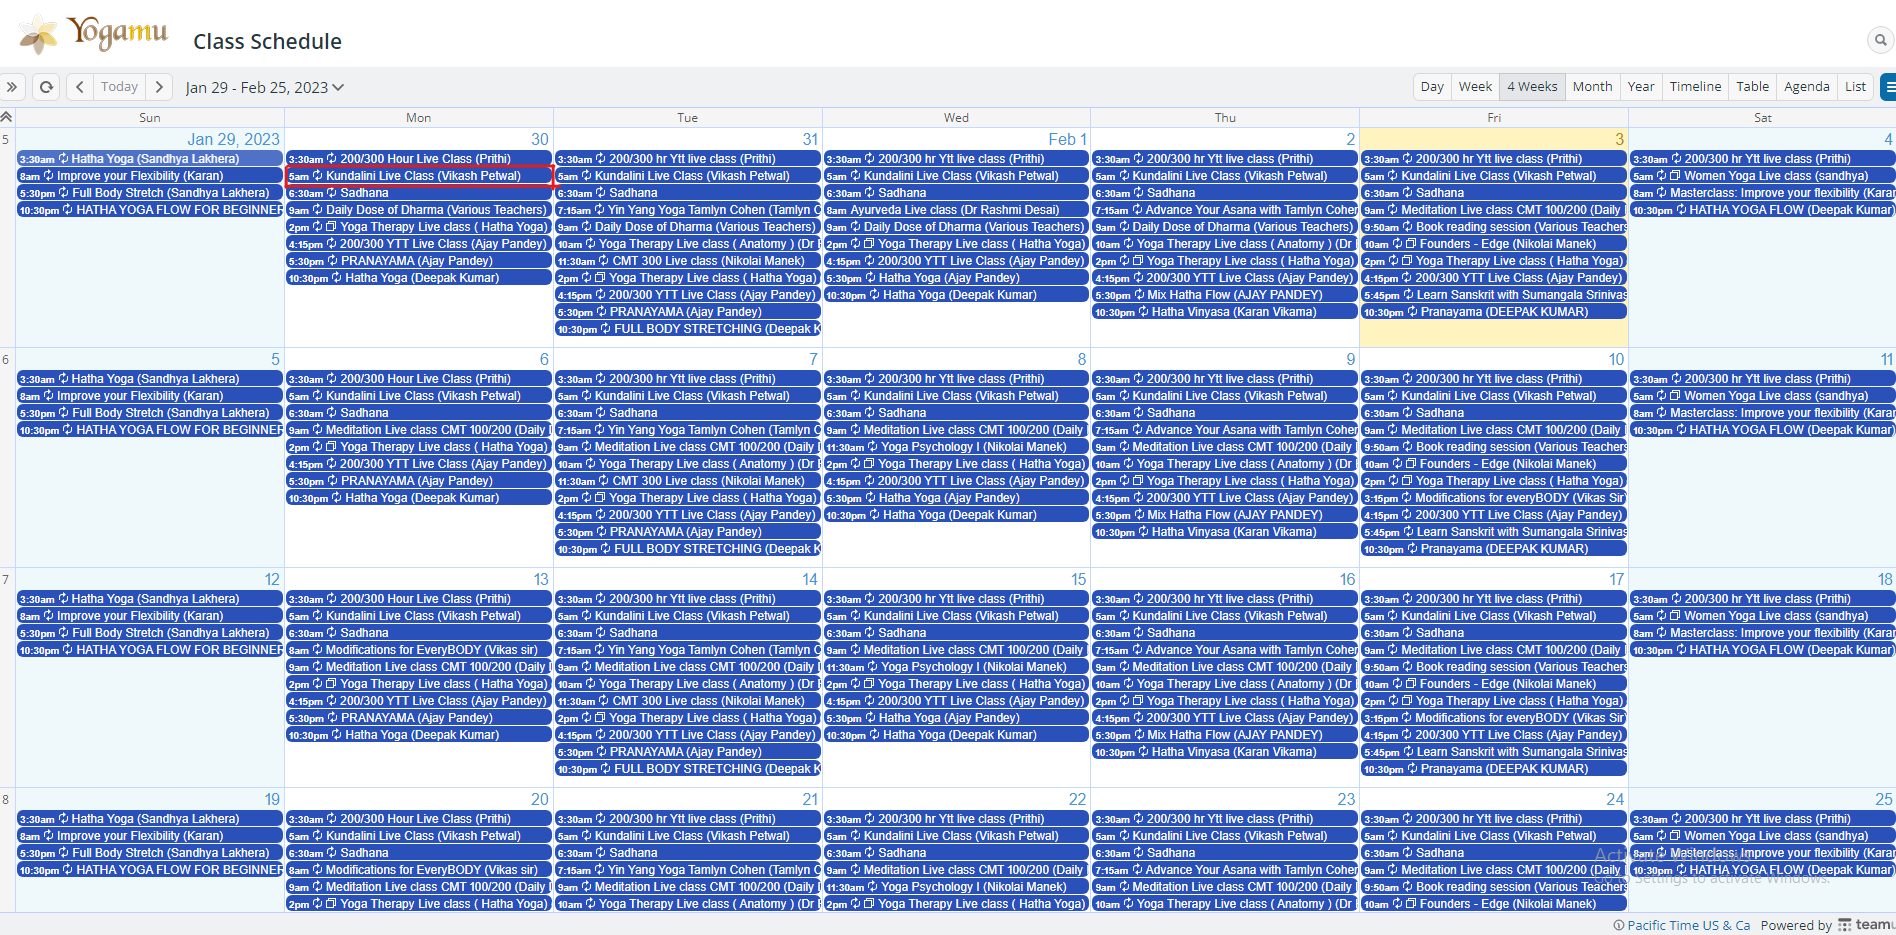1896x935 pixels.
Task: Open Women Yoga Live class on Feb 4
Action: 1763,176
